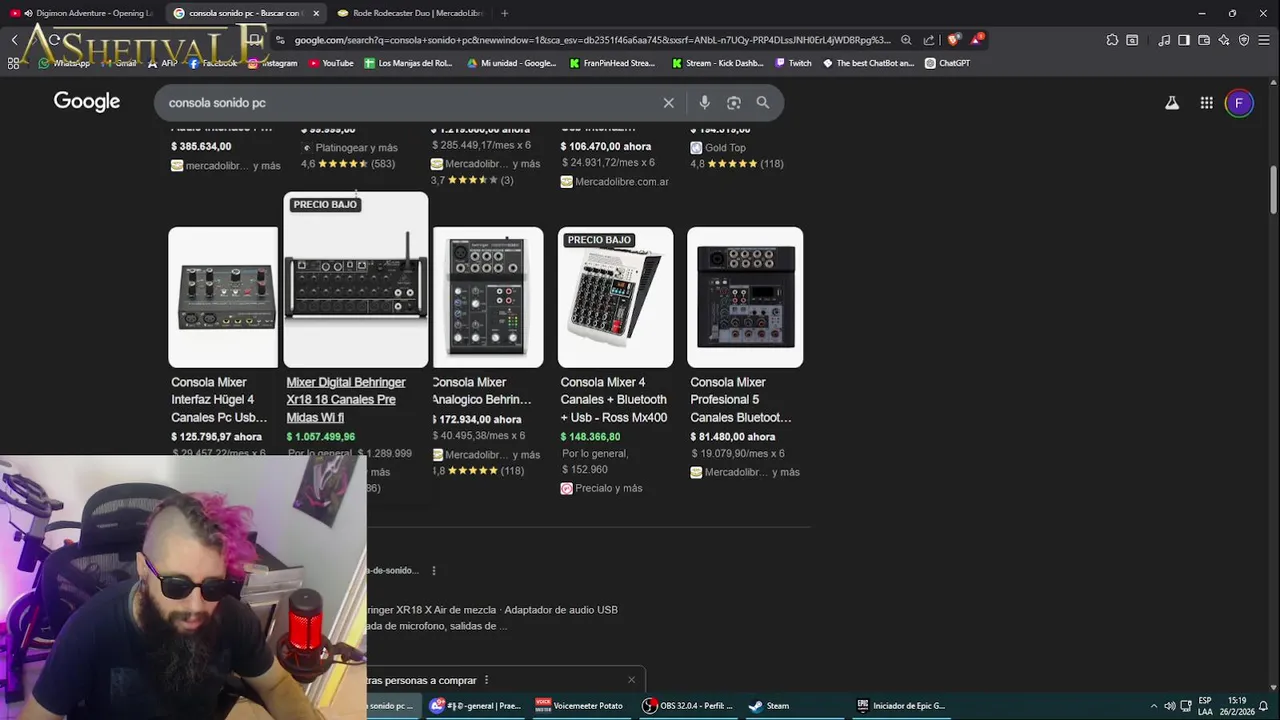Close the consola sonido pc tab

point(316,13)
